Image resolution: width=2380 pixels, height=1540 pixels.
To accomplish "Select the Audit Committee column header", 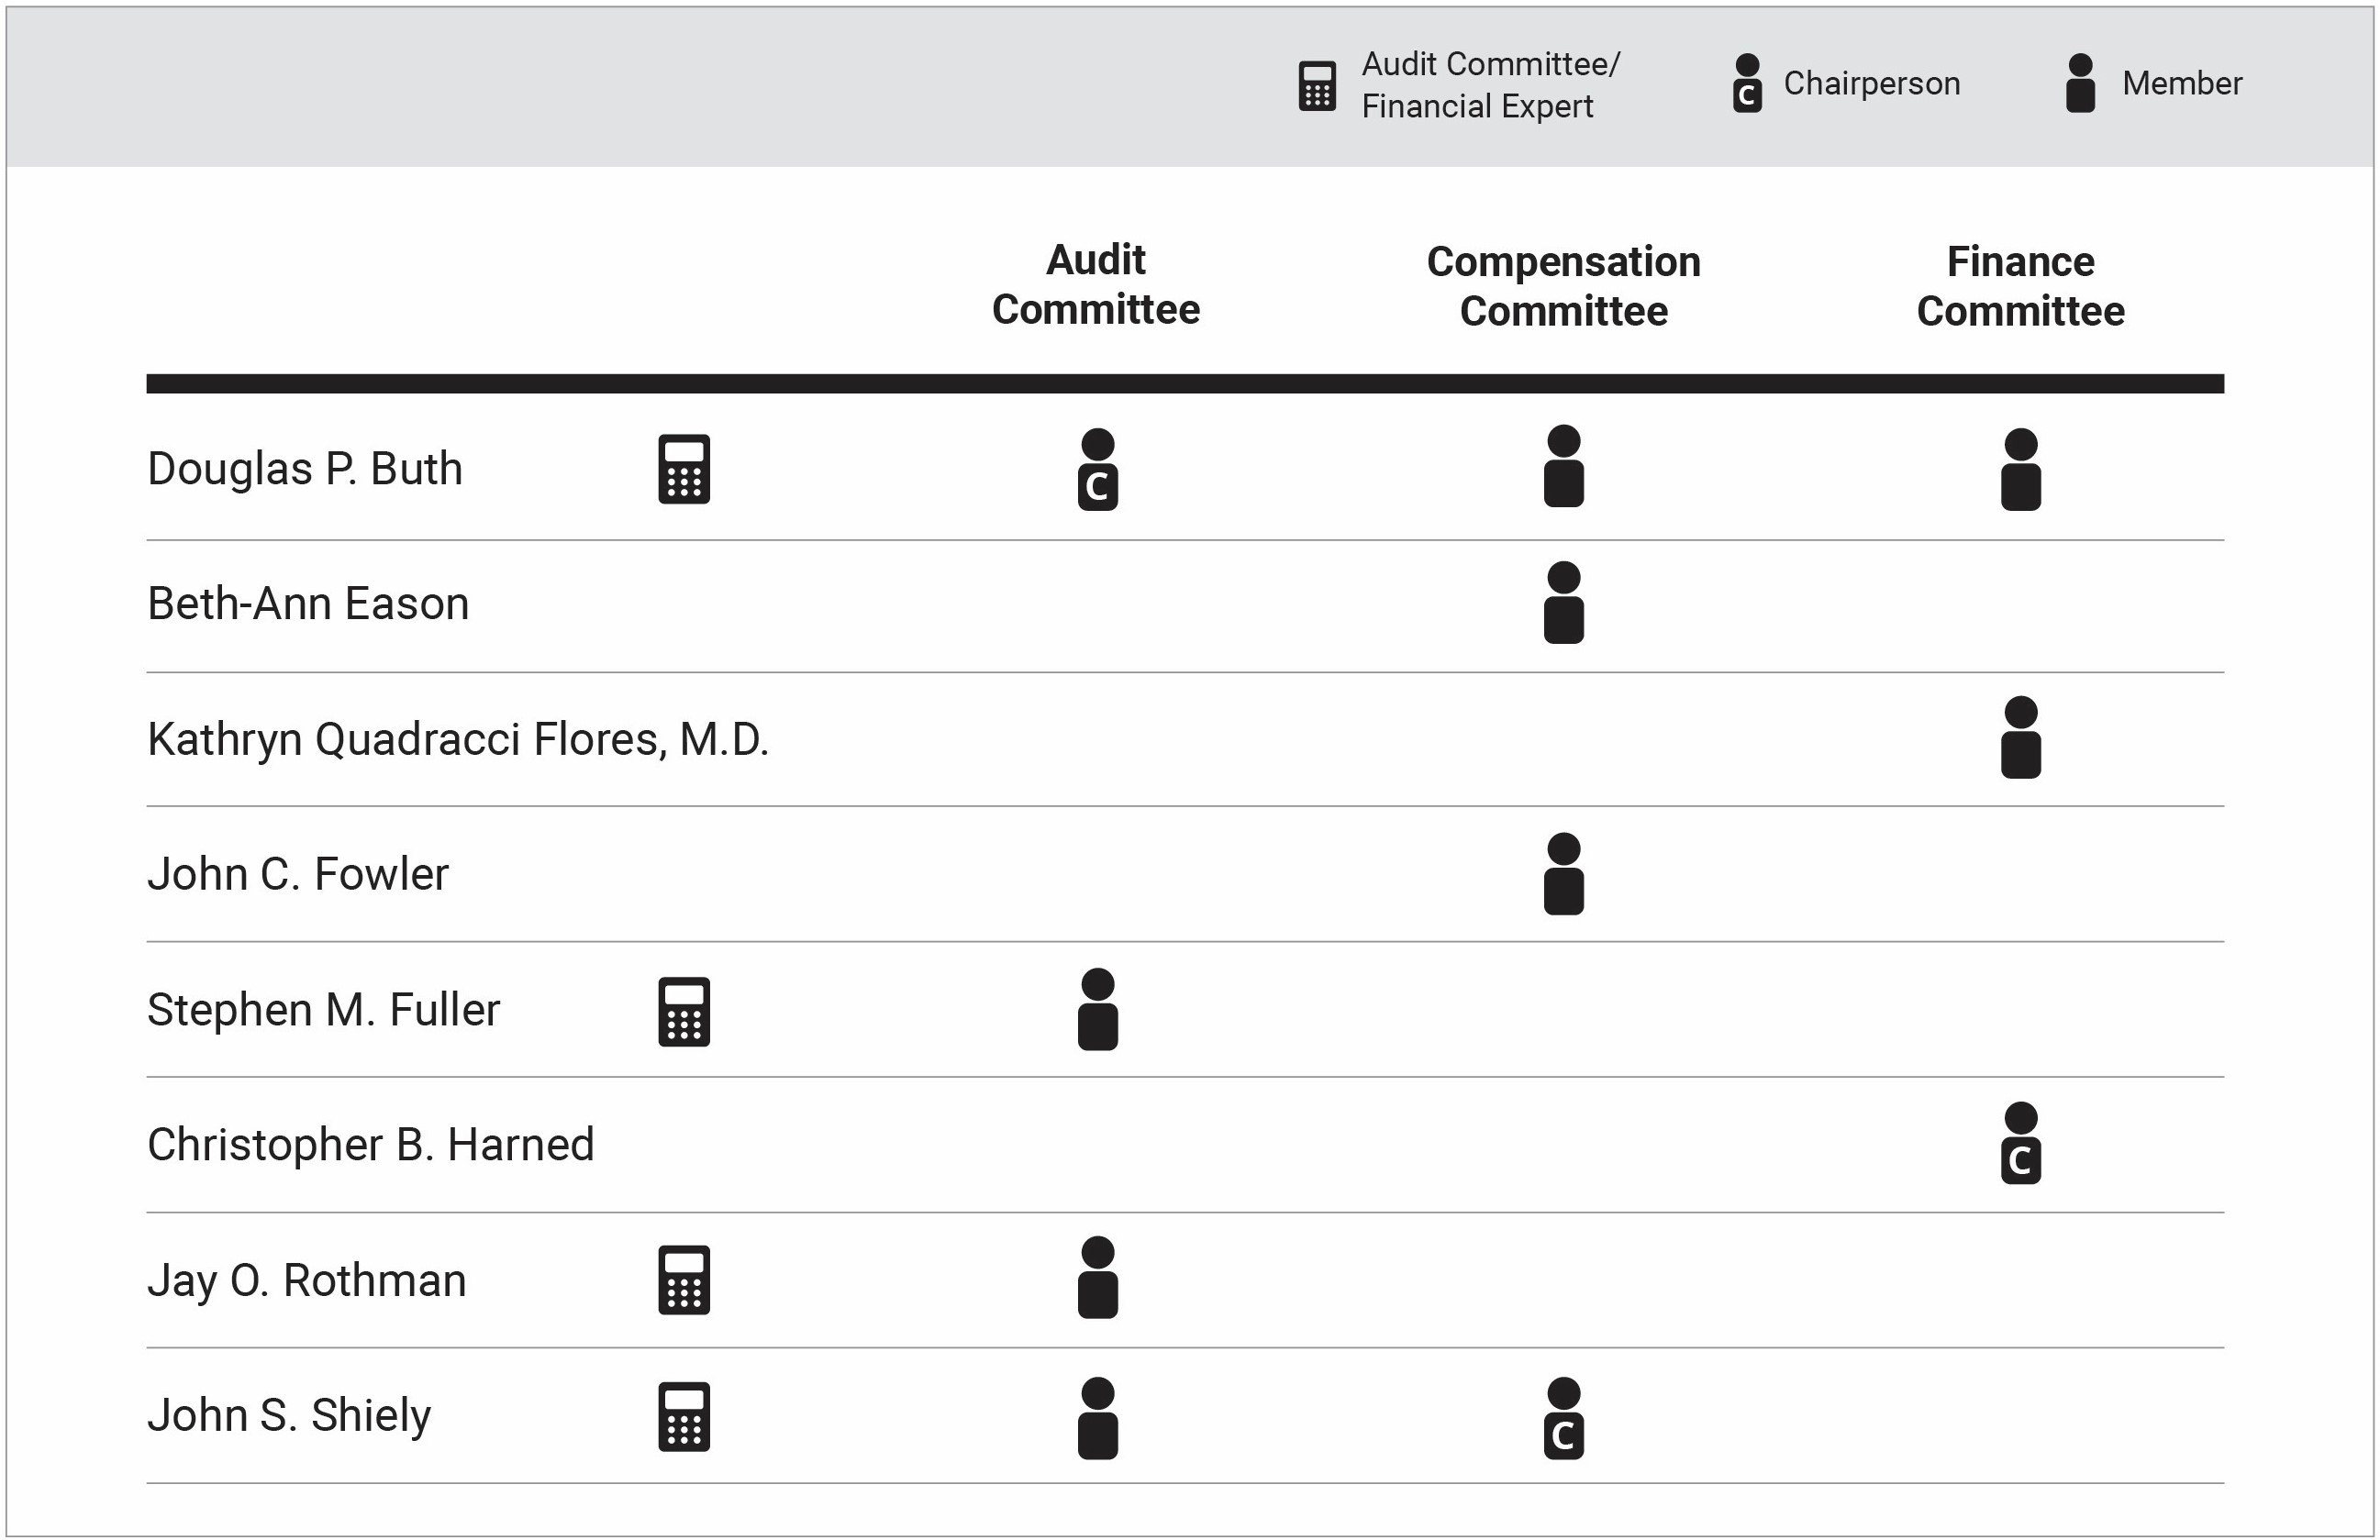I will tap(1095, 285).
